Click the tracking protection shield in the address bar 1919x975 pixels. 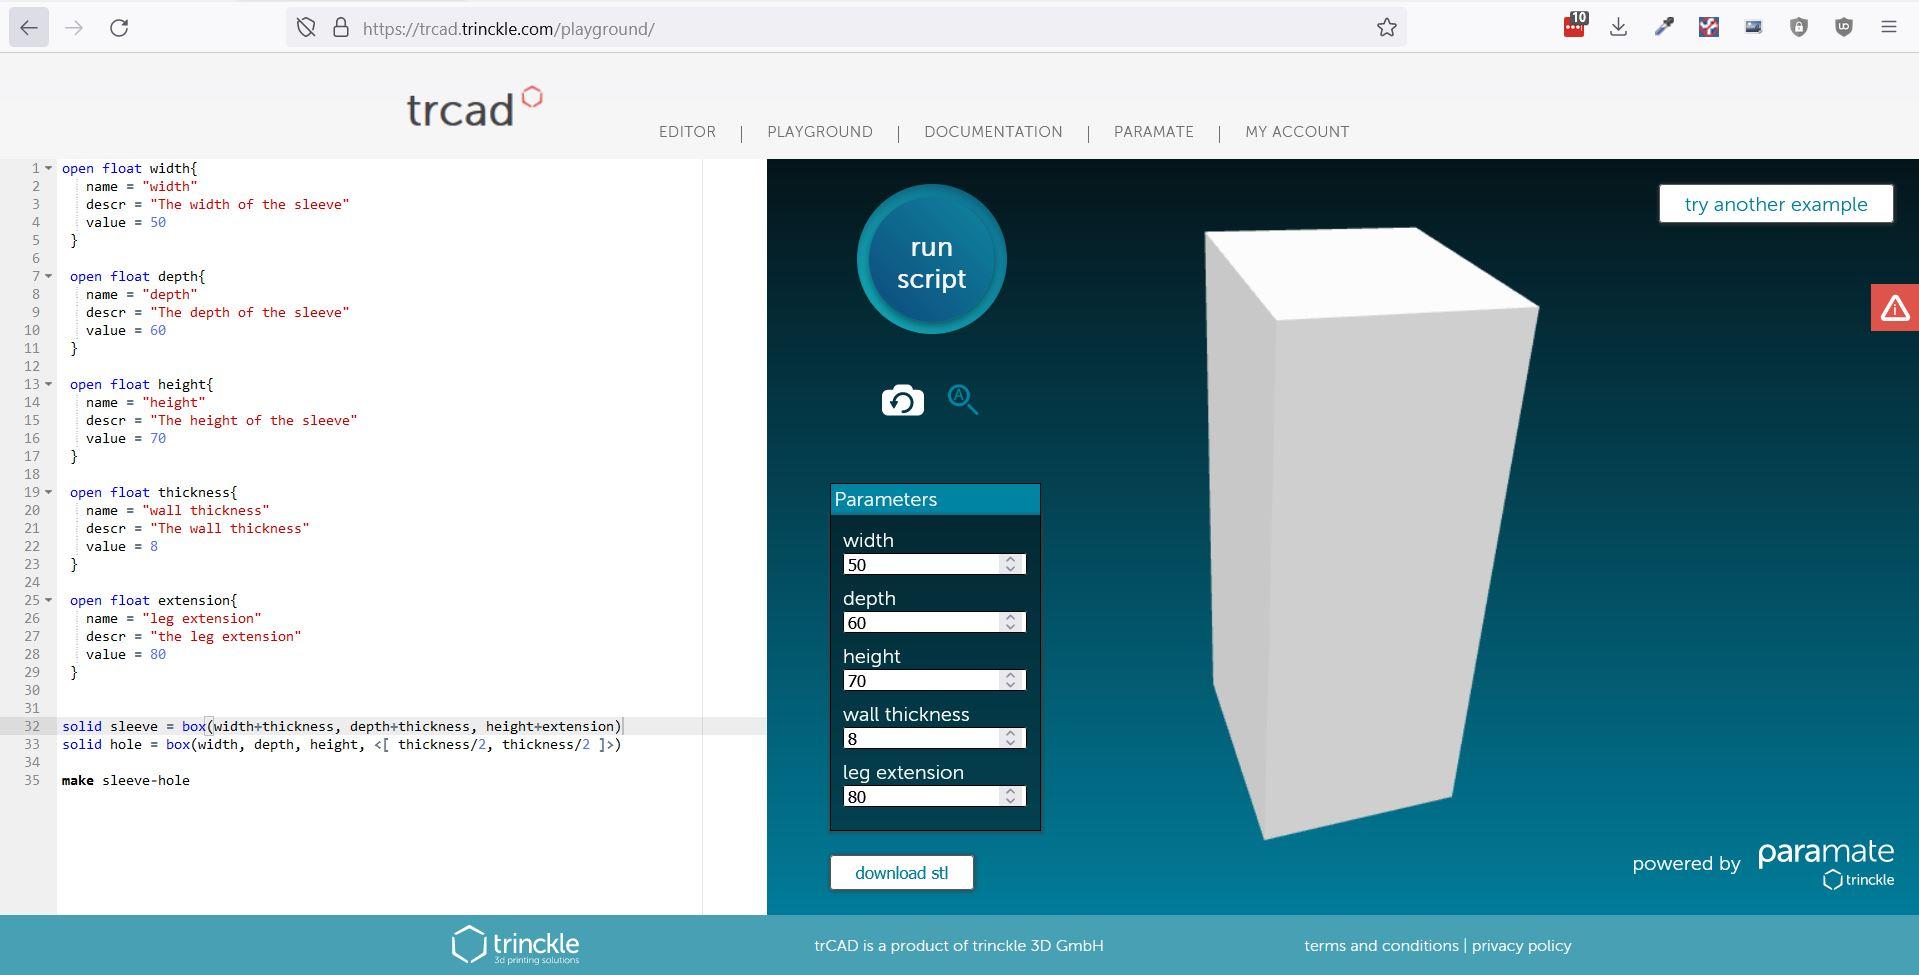tap(306, 27)
